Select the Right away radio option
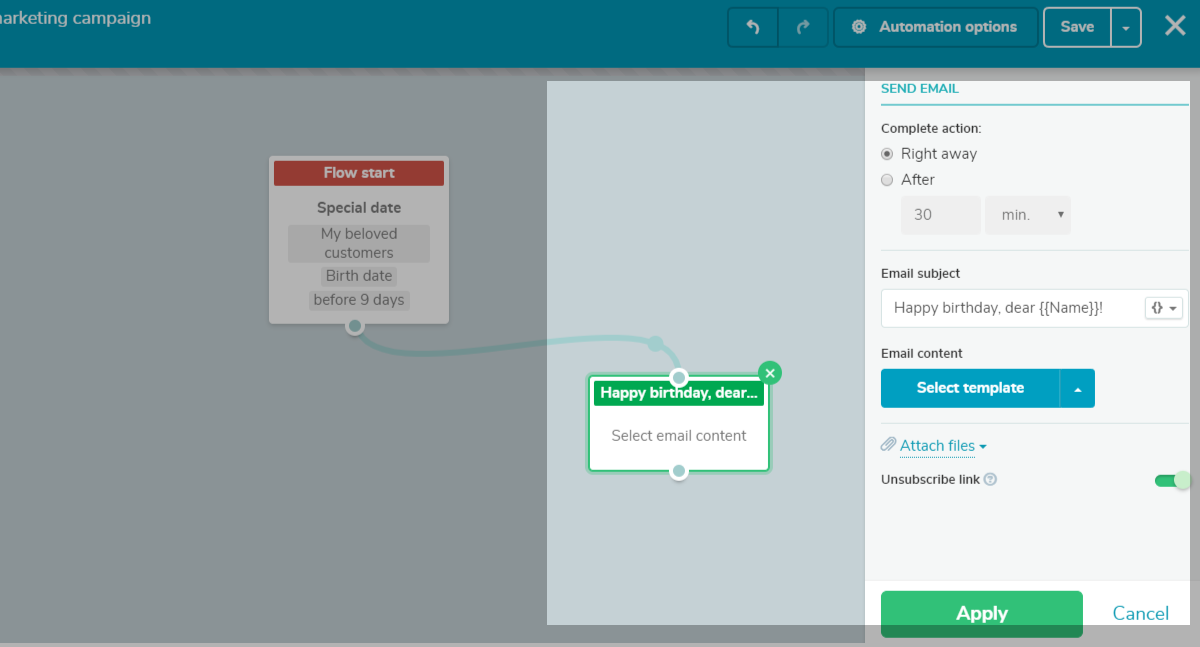The image size is (1200, 647). coord(887,154)
